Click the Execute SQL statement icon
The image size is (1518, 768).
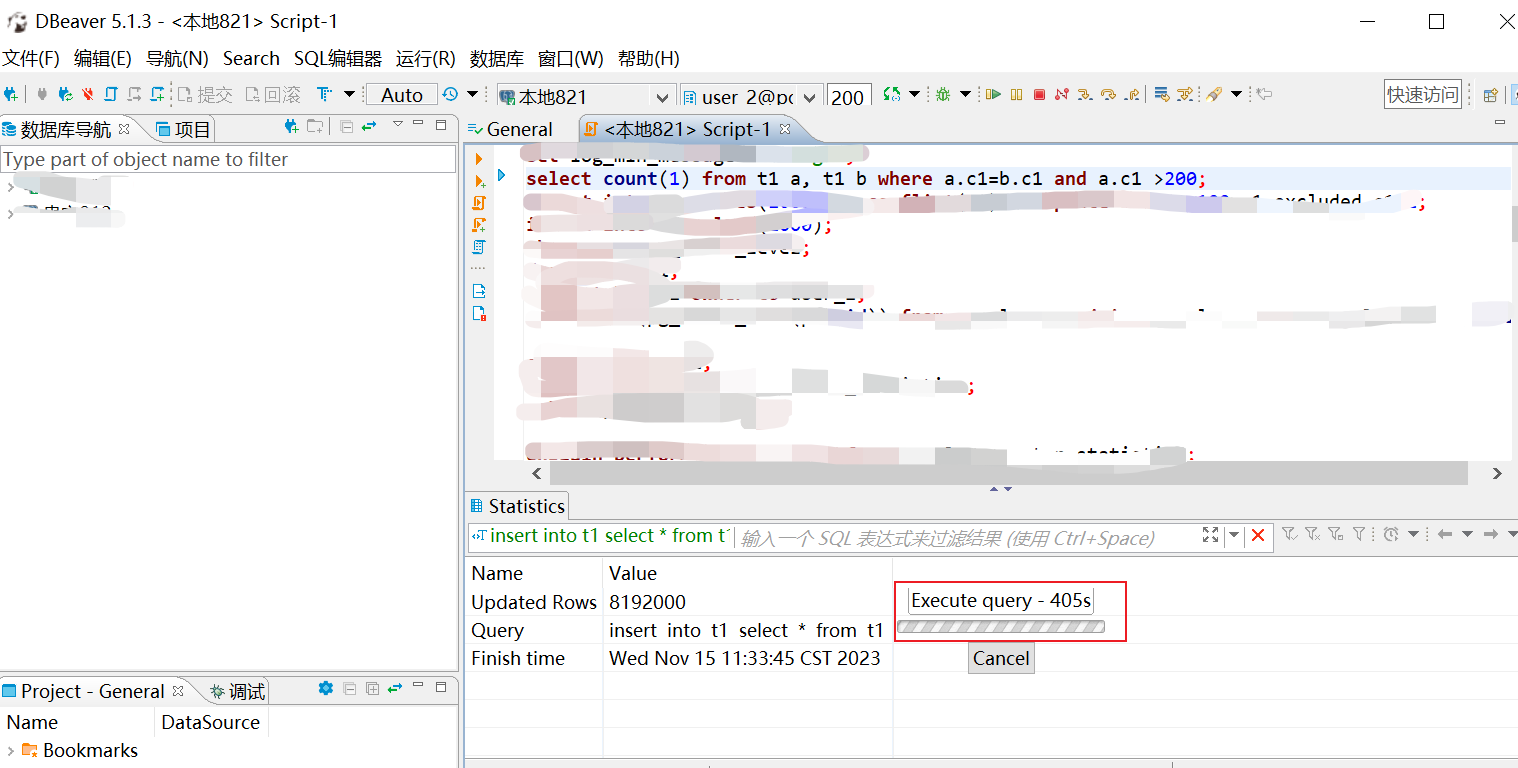[995, 96]
